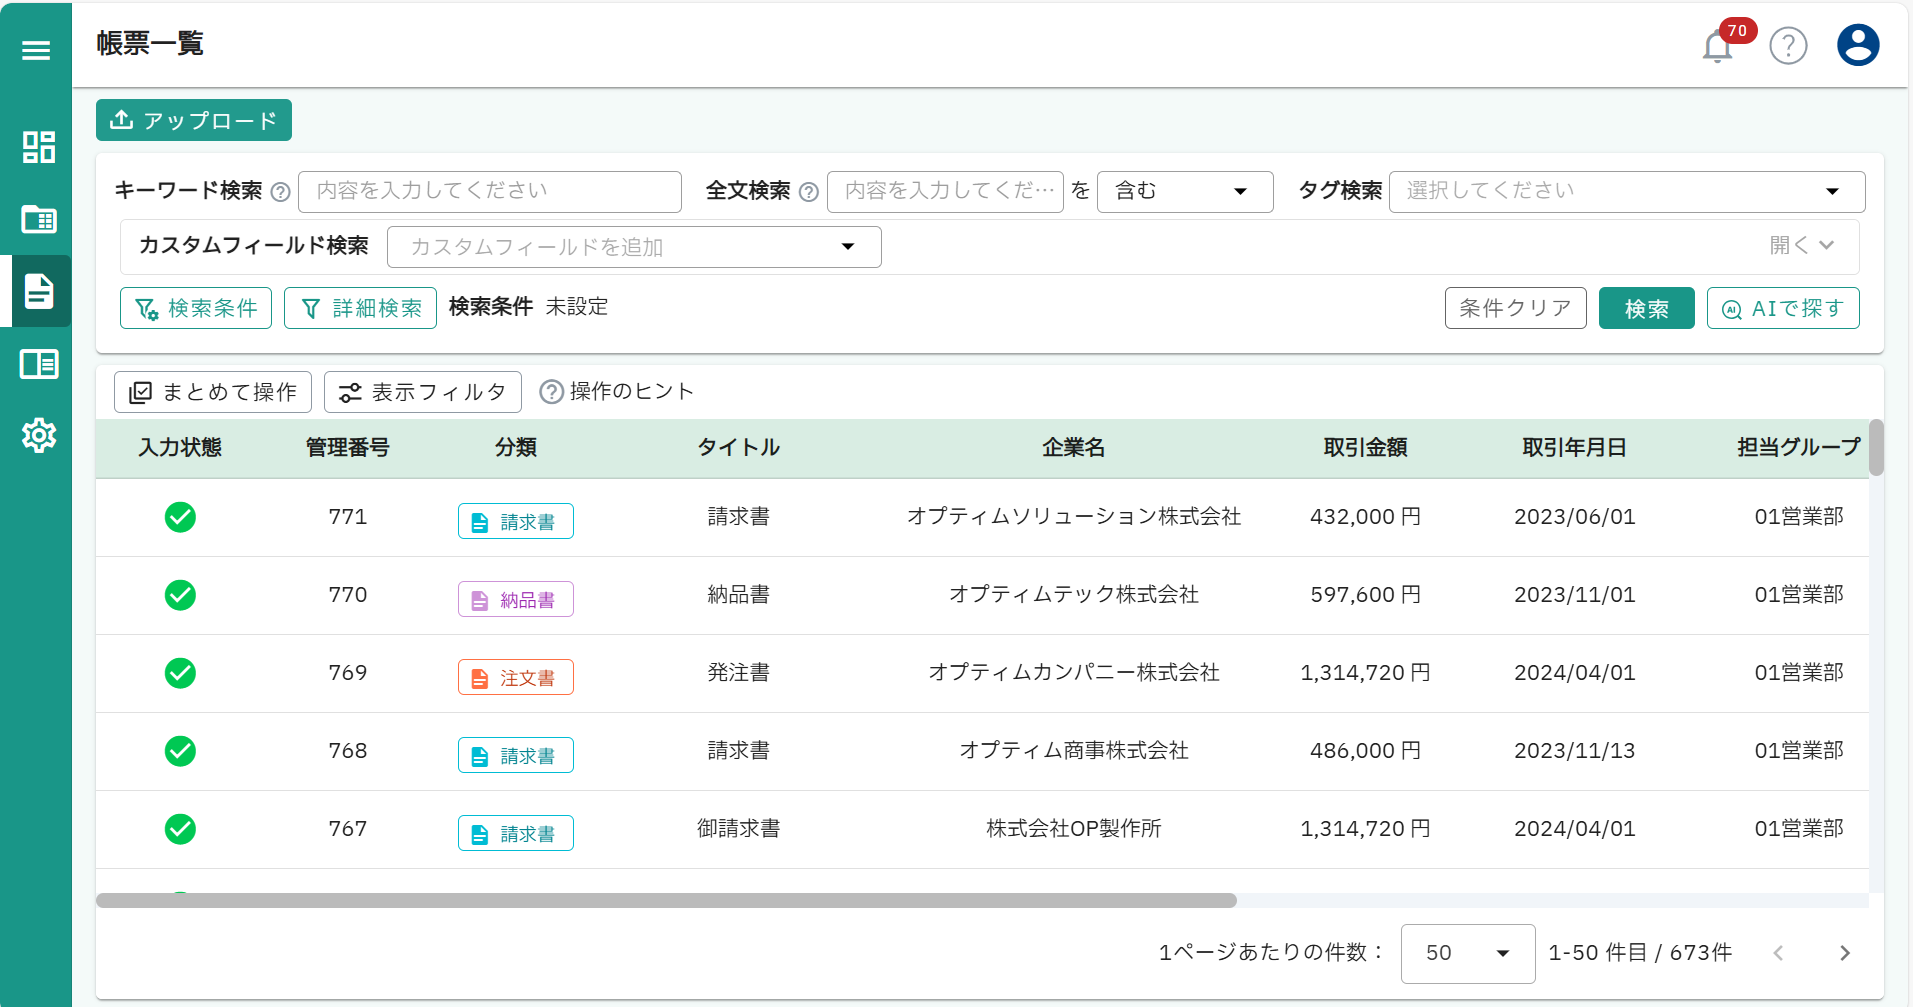Run a search with the 検索 button
1913x1007 pixels.
point(1646,308)
